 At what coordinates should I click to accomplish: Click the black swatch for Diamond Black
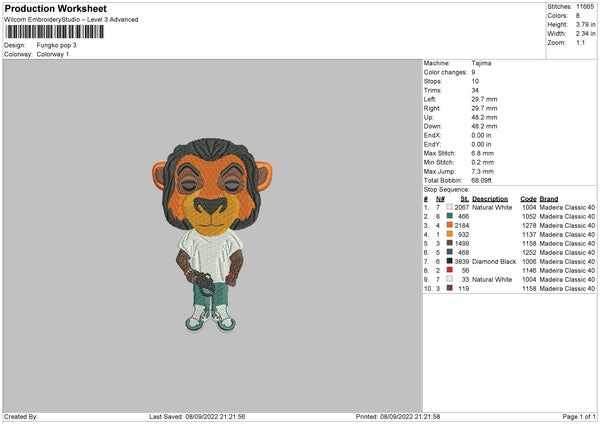click(450, 261)
